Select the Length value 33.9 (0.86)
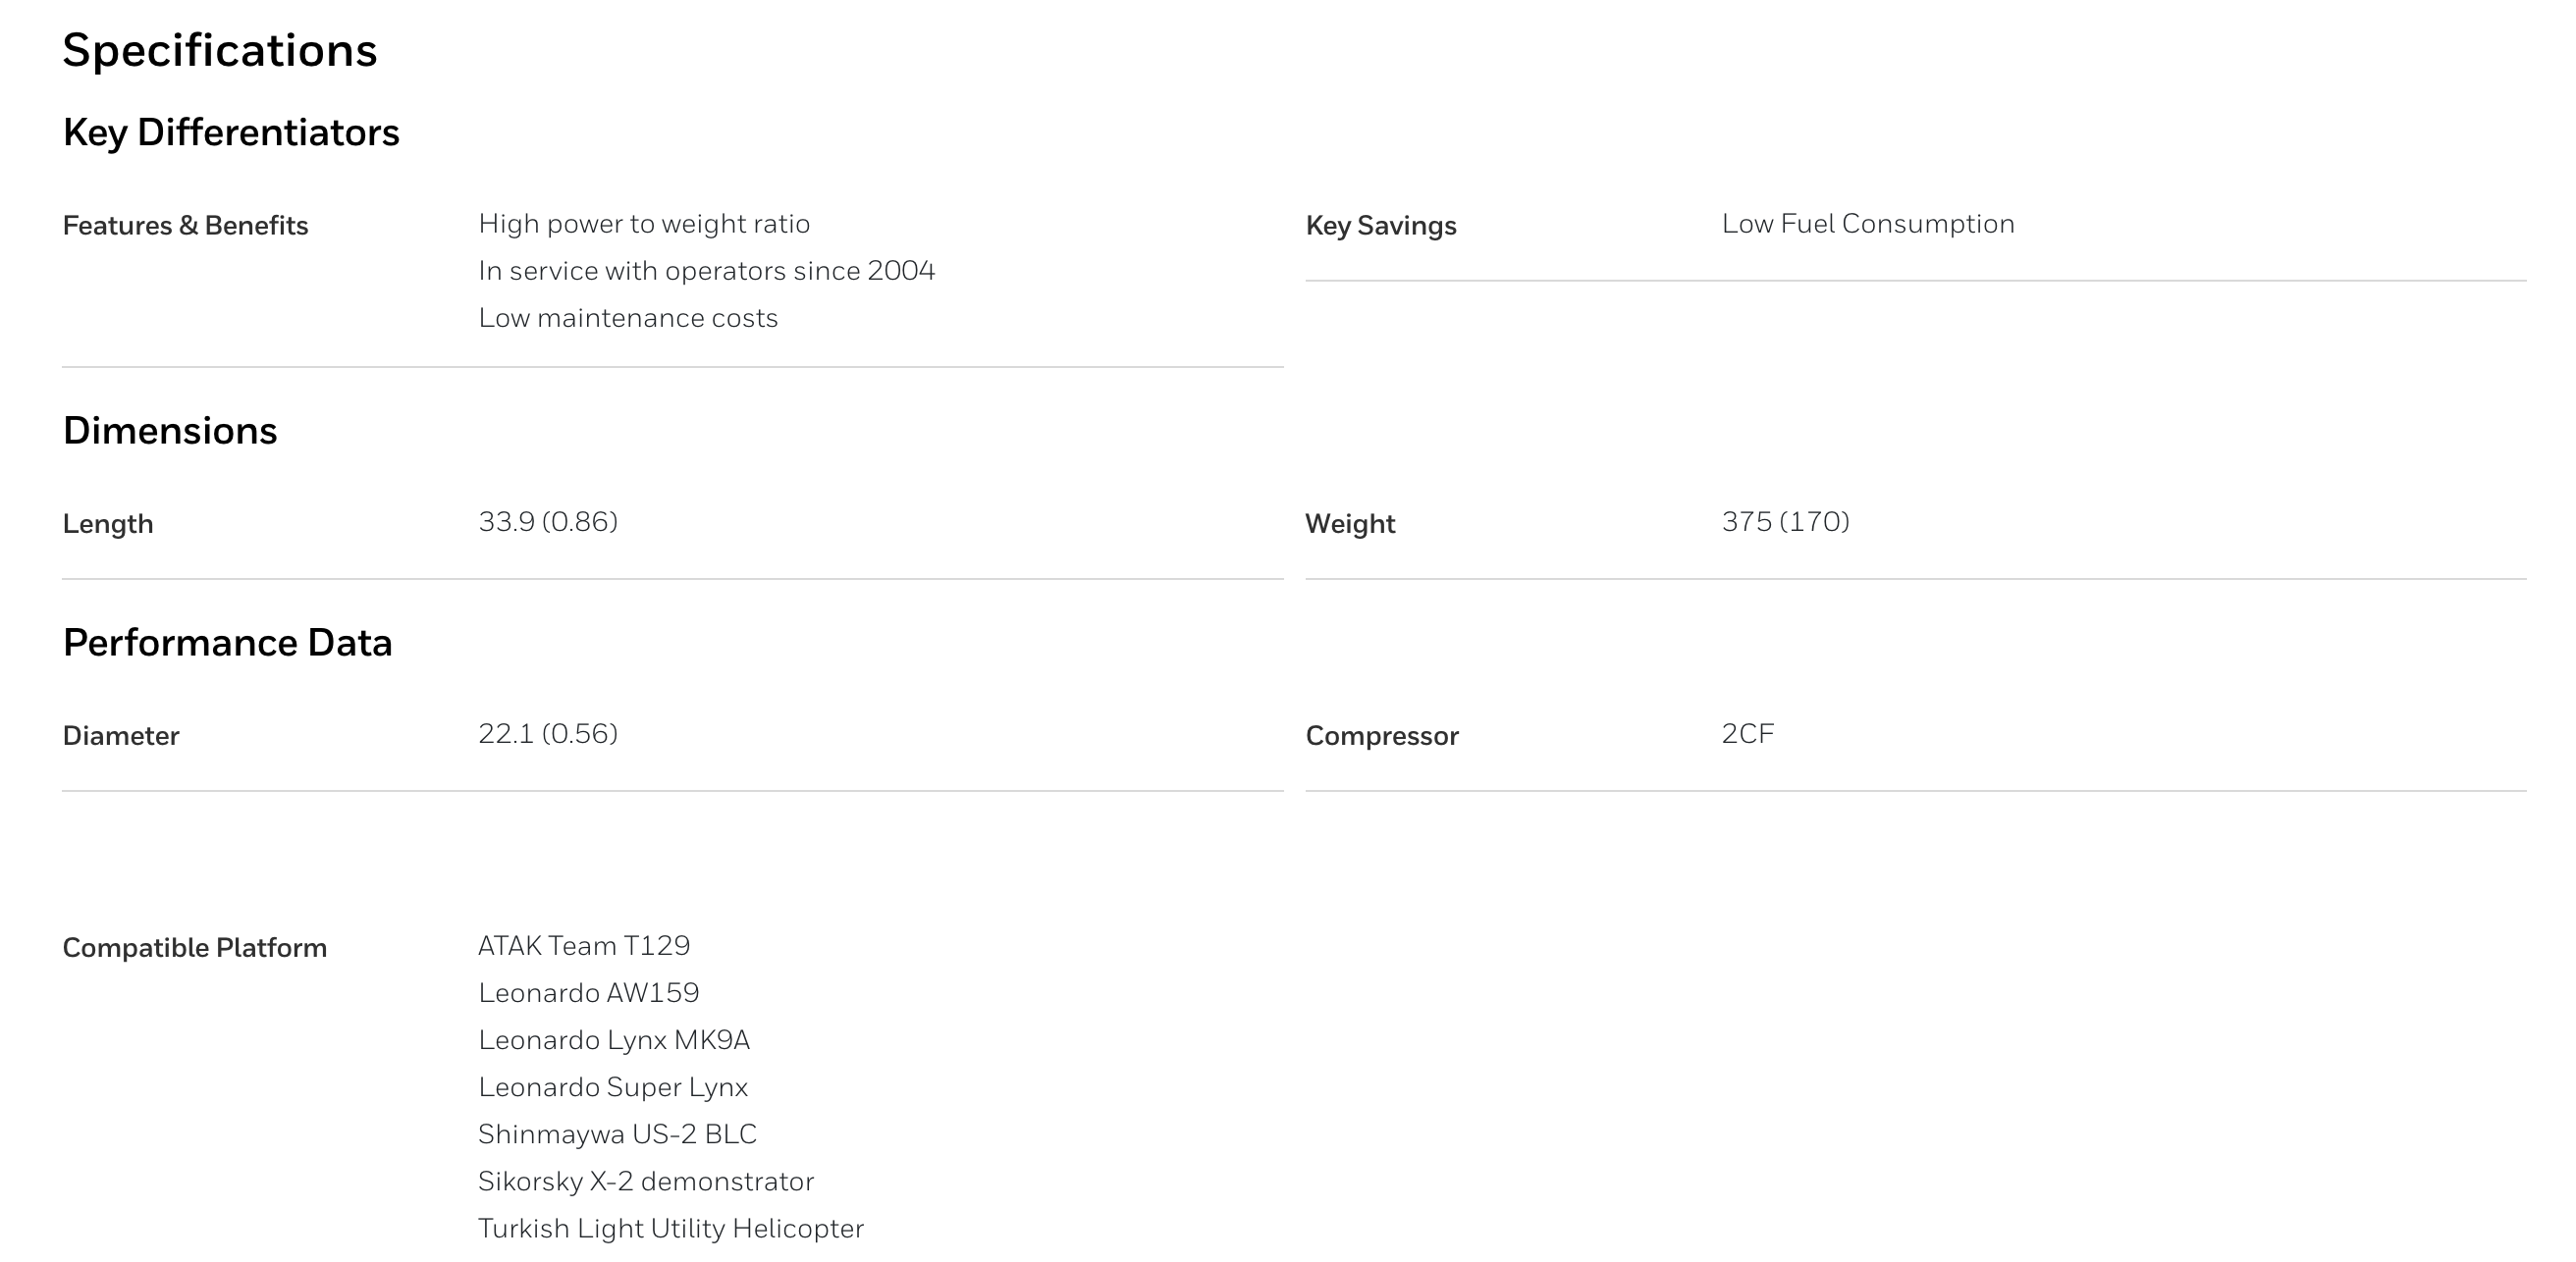Image resolution: width=2576 pixels, height=1262 pixels. pyautogui.click(x=548, y=522)
